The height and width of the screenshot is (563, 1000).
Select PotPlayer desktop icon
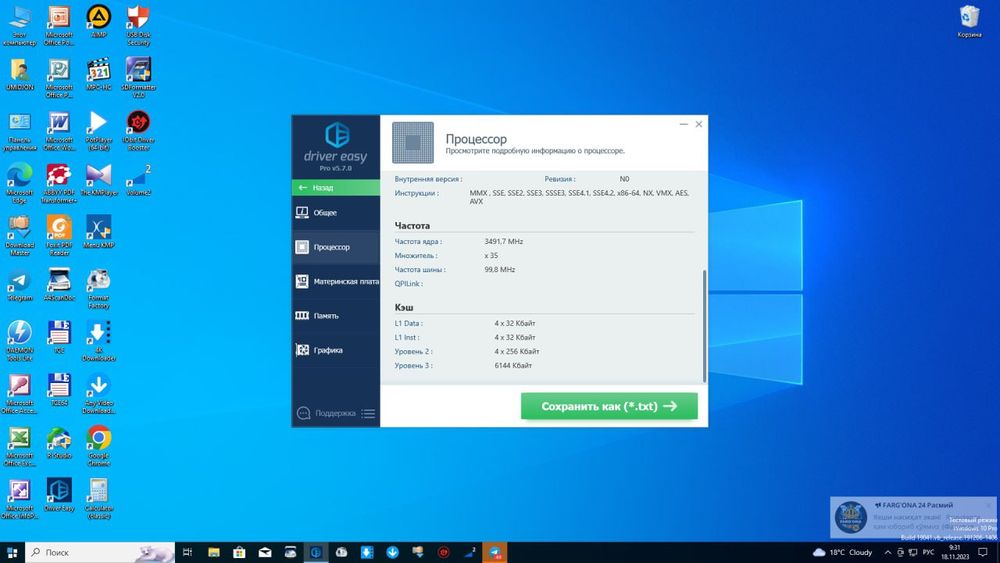coord(98,130)
